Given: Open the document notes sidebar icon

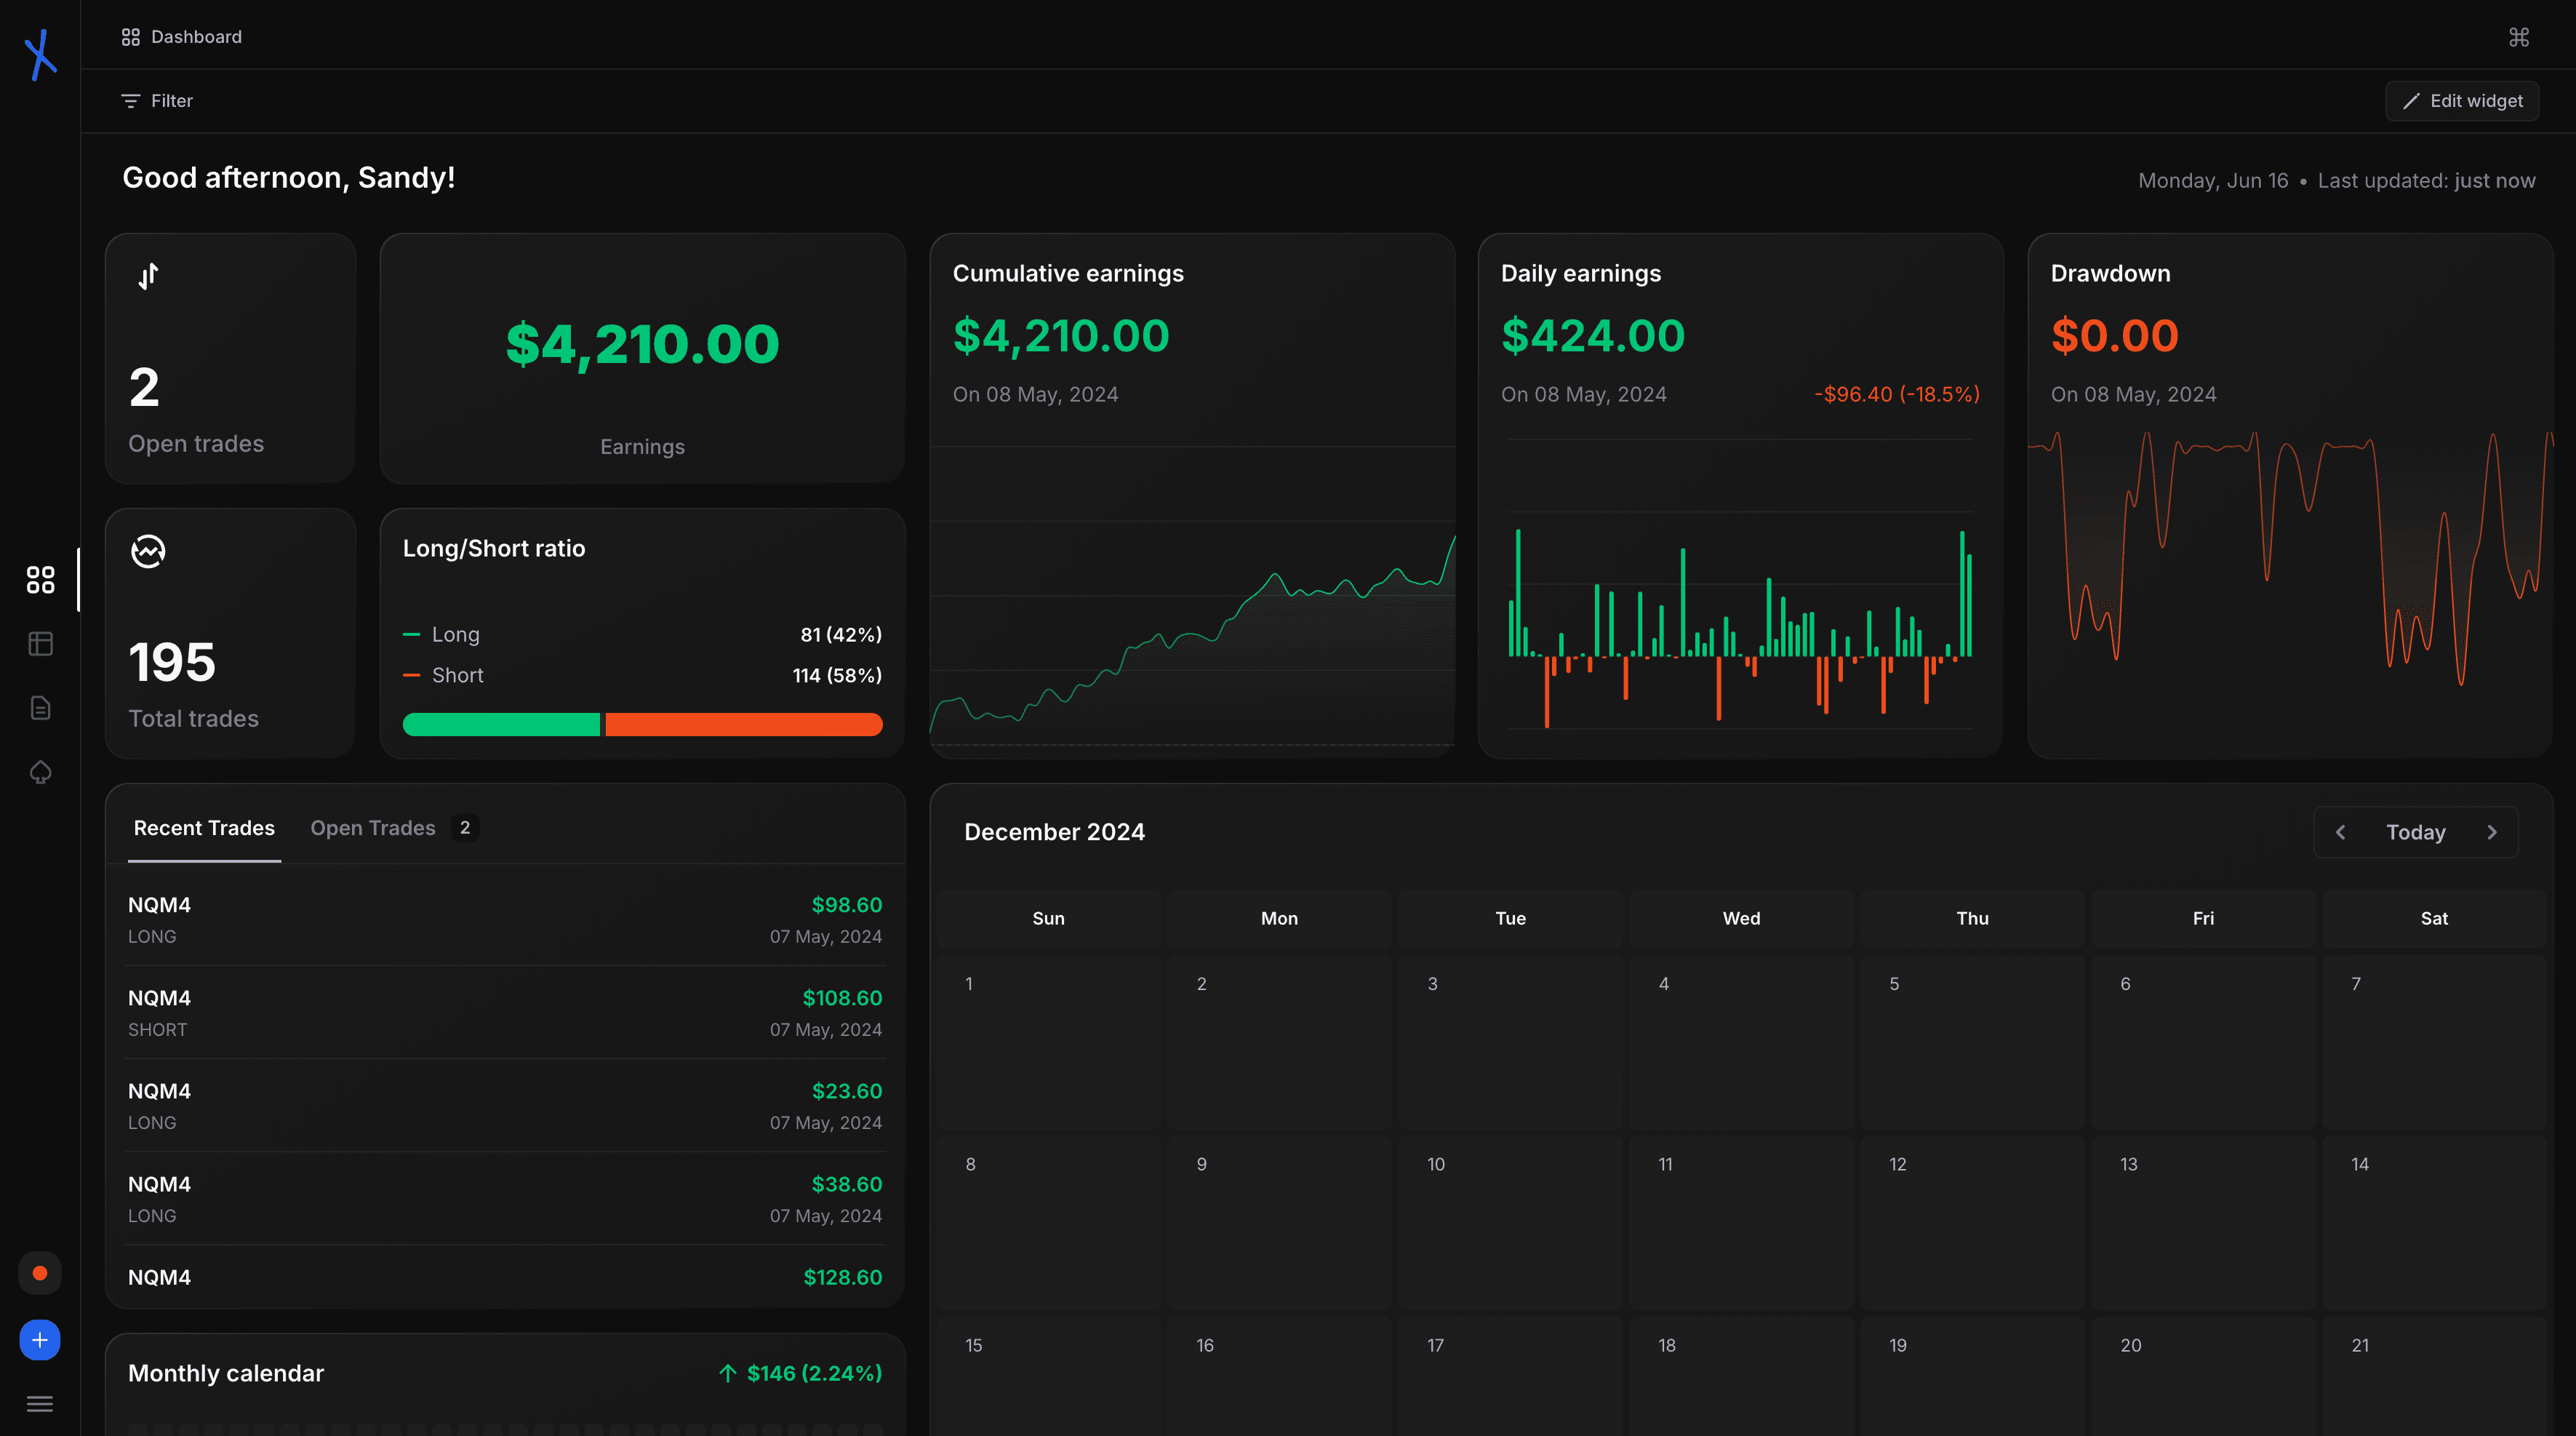Looking at the screenshot, I should (x=40, y=708).
